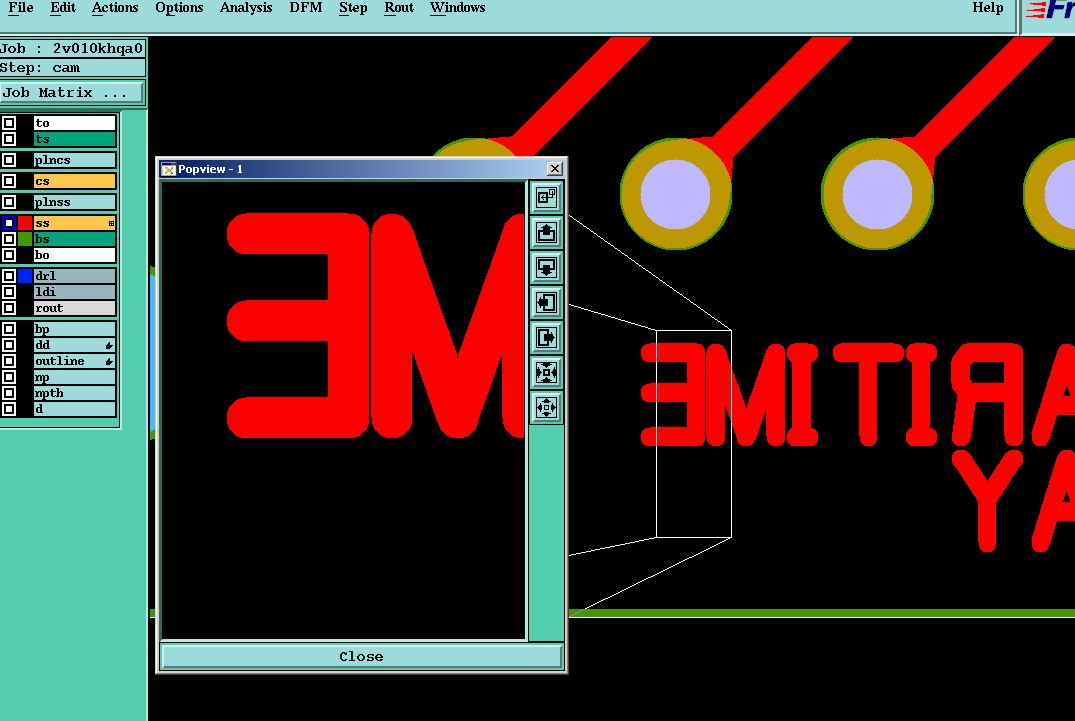Click the Popview zoom-out (arrows outward) icon
The height and width of the screenshot is (721, 1075).
pyautogui.click(x=546, y=407)
